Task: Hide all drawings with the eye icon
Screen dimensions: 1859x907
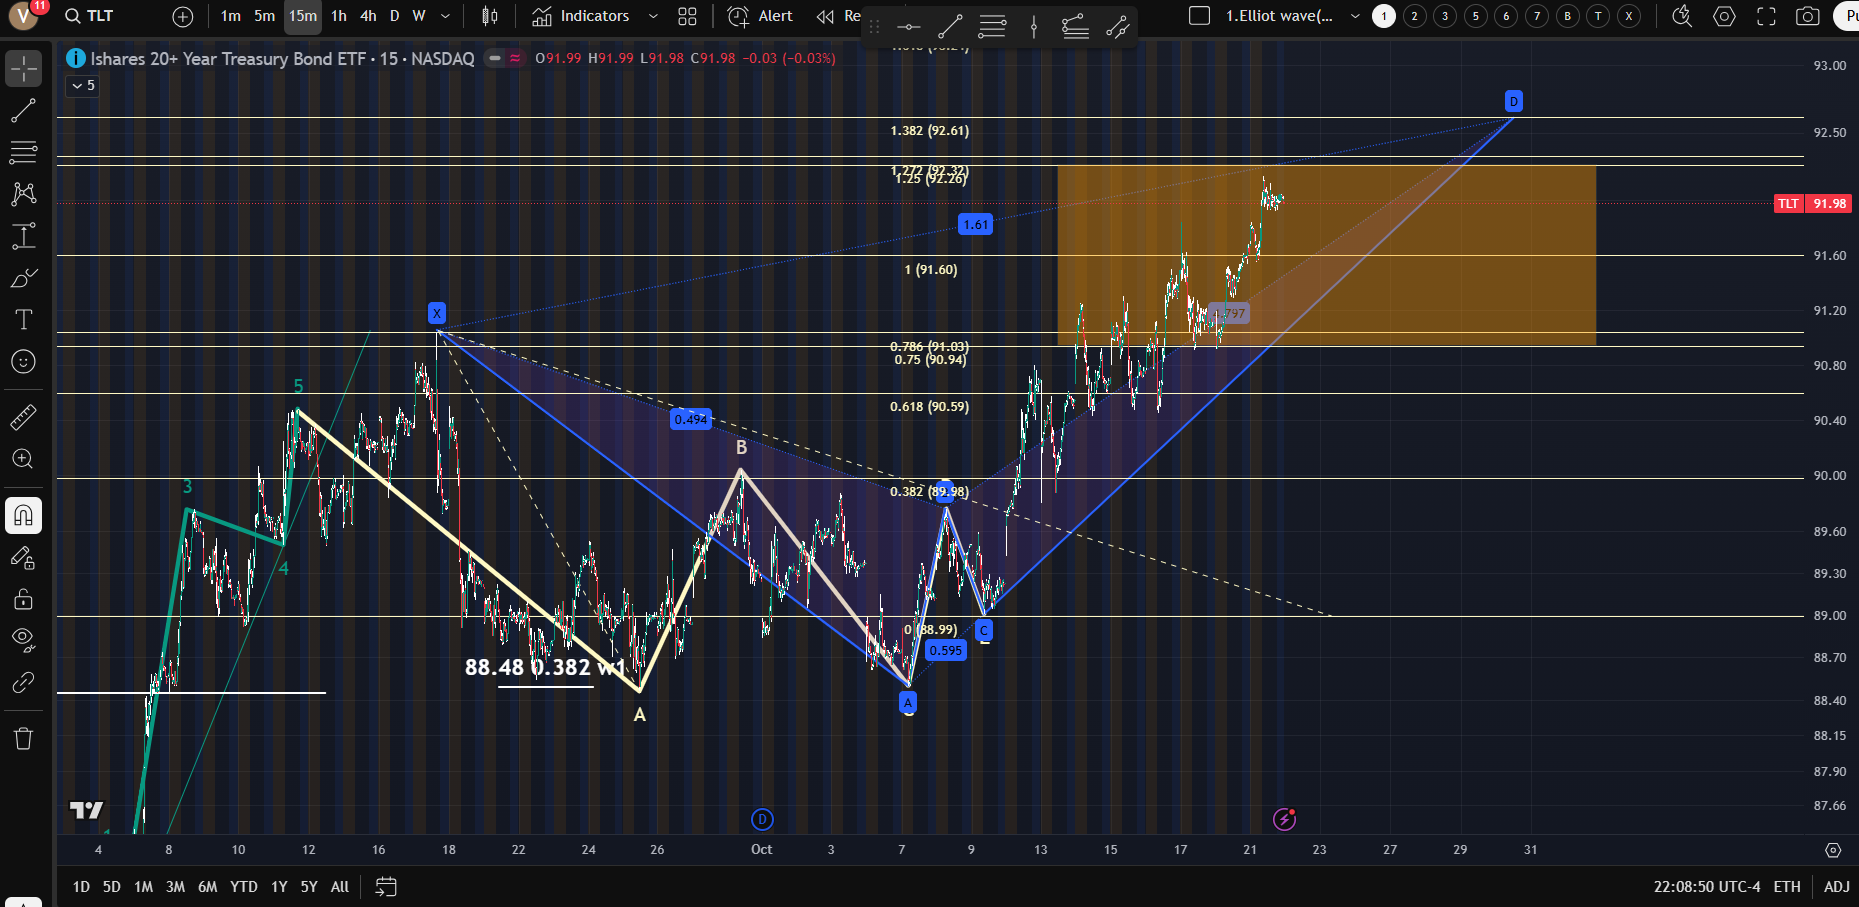Action: click(x=23, y=639)
